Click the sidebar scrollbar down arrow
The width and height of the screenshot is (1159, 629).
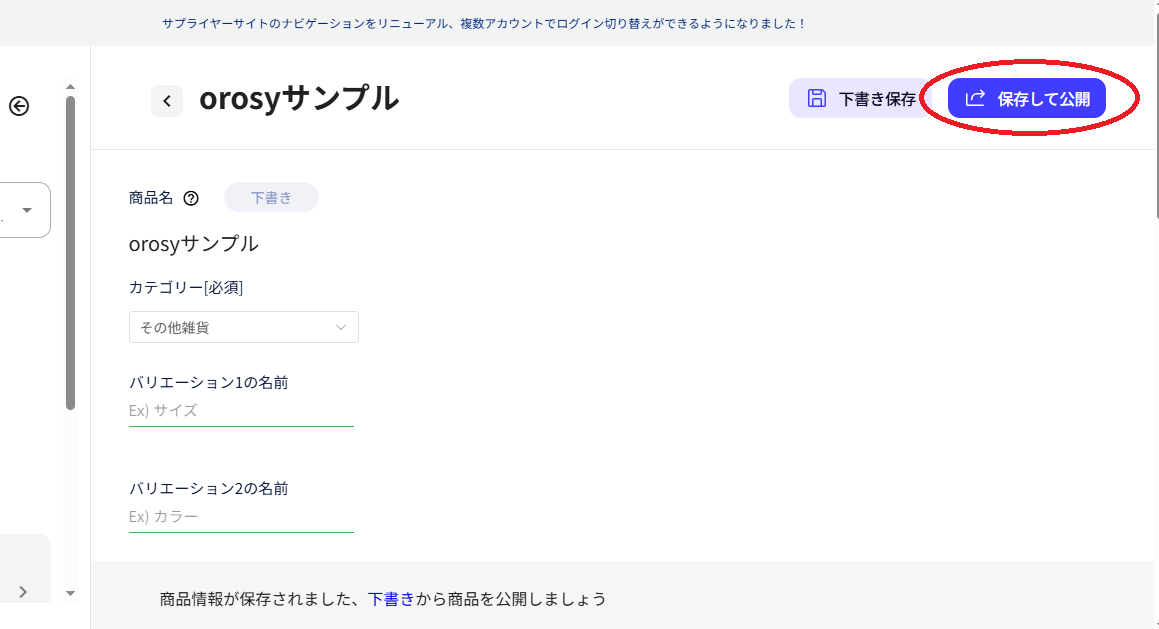pos(70,593)
